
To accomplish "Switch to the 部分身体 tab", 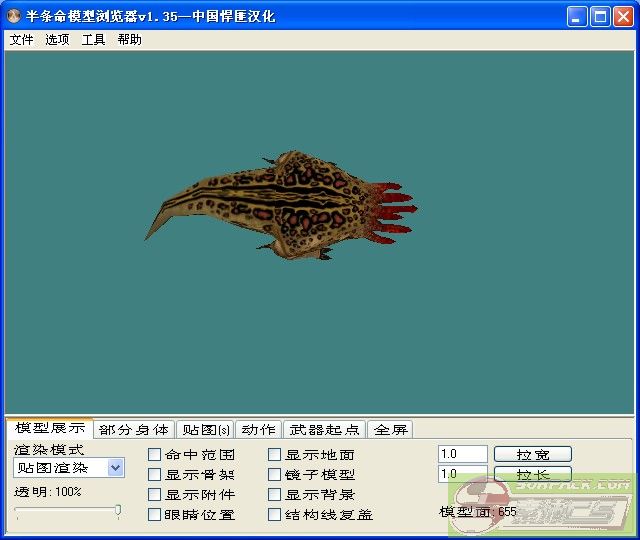I will click(134, 430).
